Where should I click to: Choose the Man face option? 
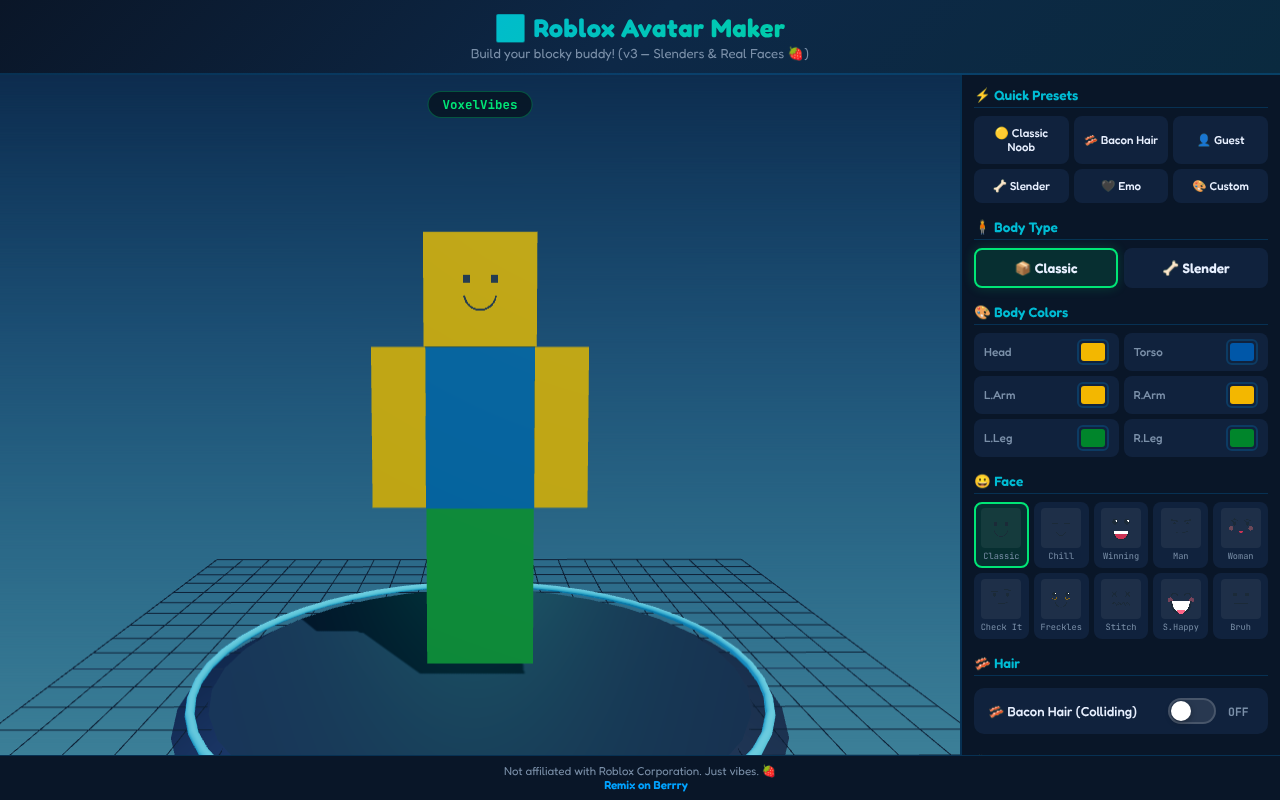point(1180,534)
